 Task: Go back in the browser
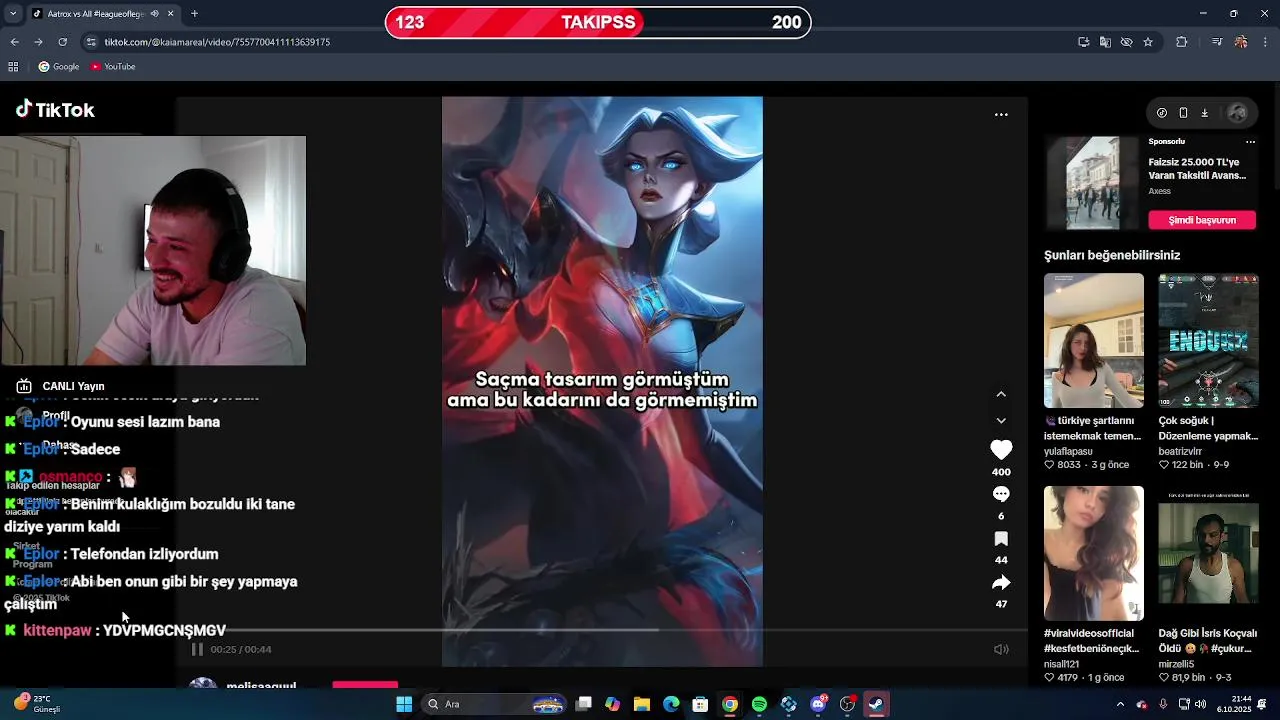tap(14, 42)
